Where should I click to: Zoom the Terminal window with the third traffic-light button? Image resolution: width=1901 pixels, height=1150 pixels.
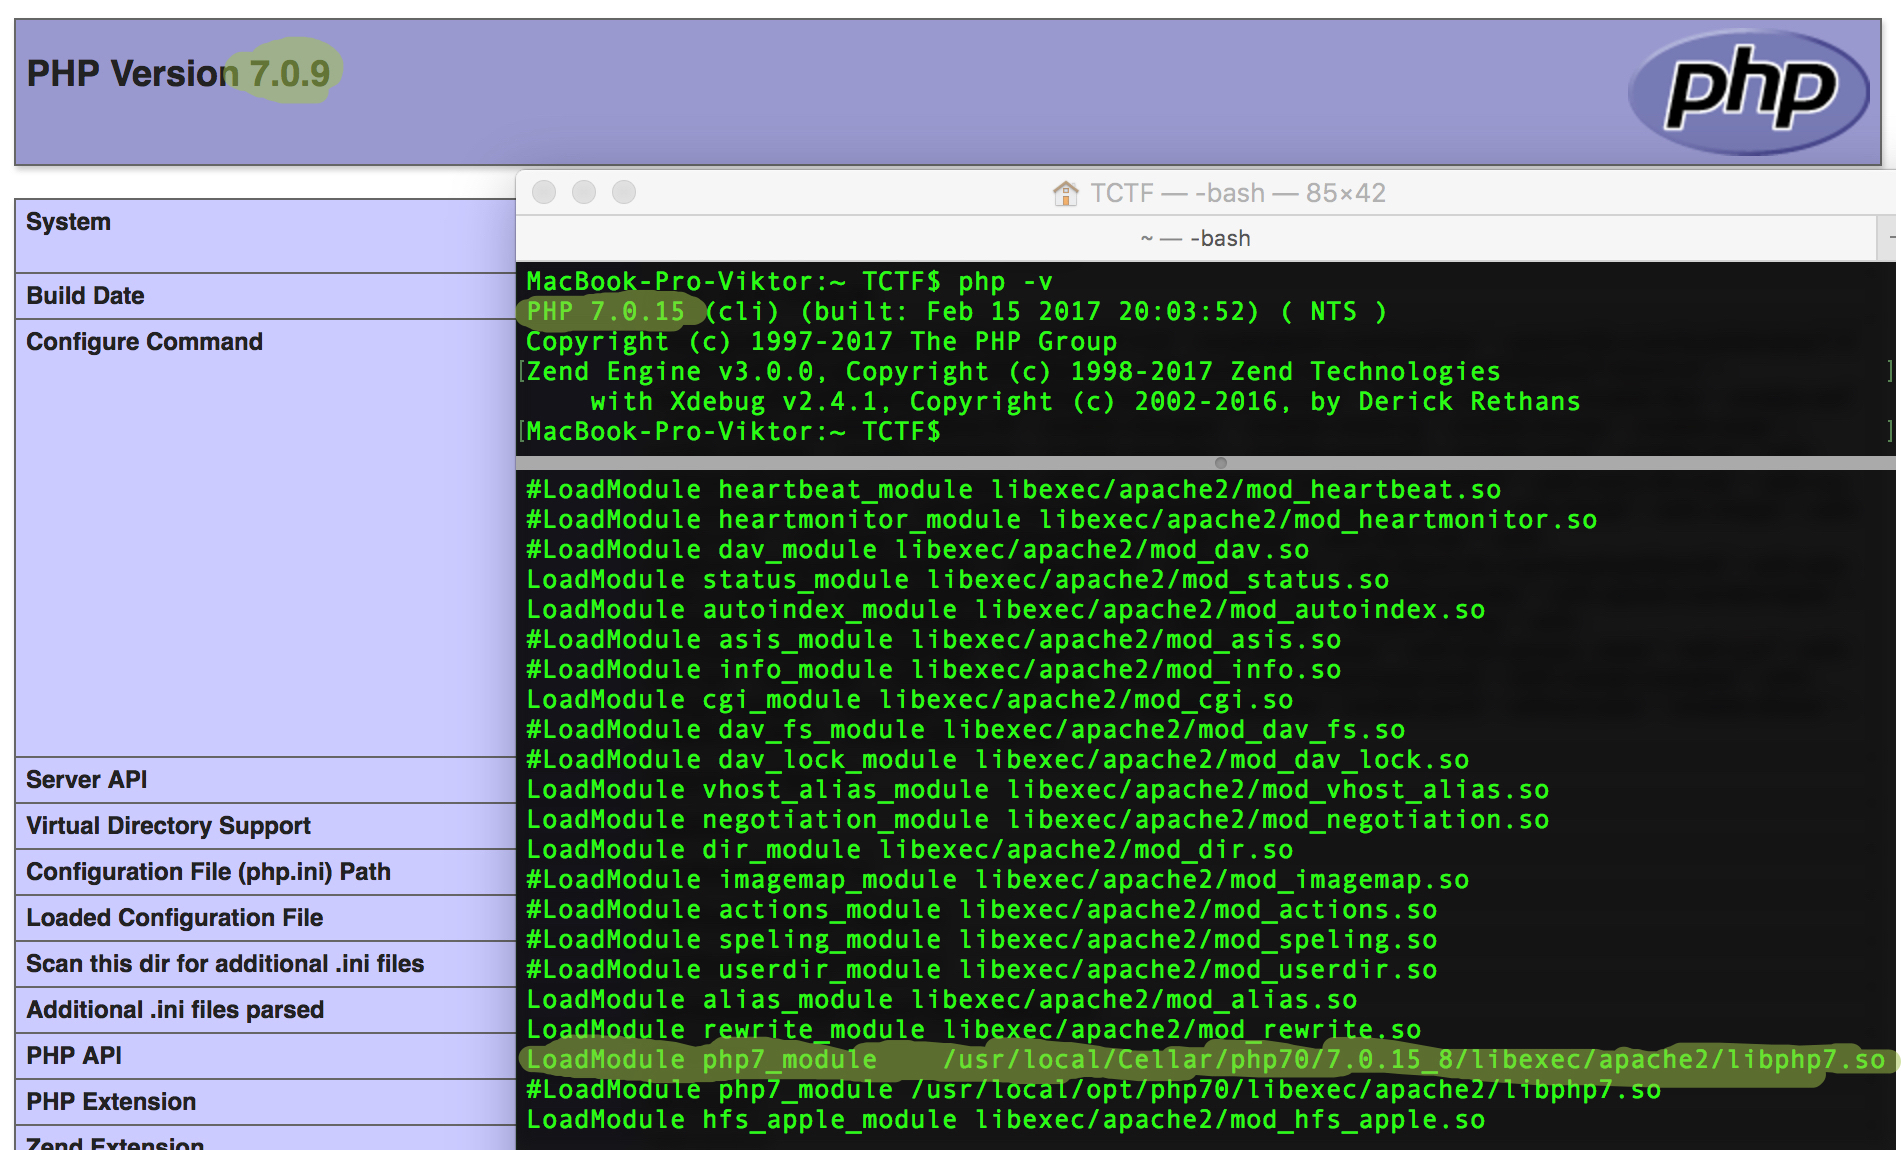click(x=624, y=192)
